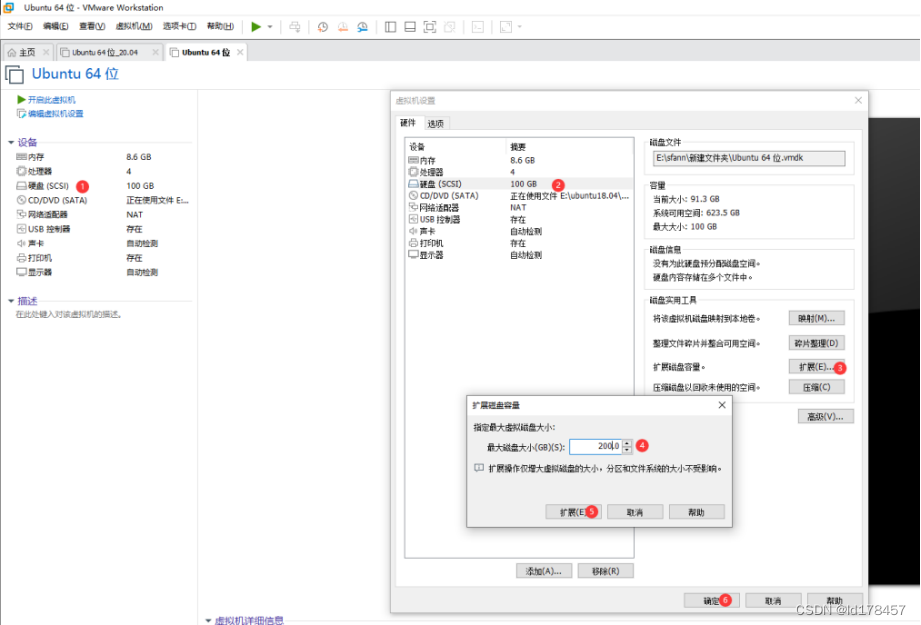
Task: Click the revert to snapshot toolbar icon
Action: (342, 26)
